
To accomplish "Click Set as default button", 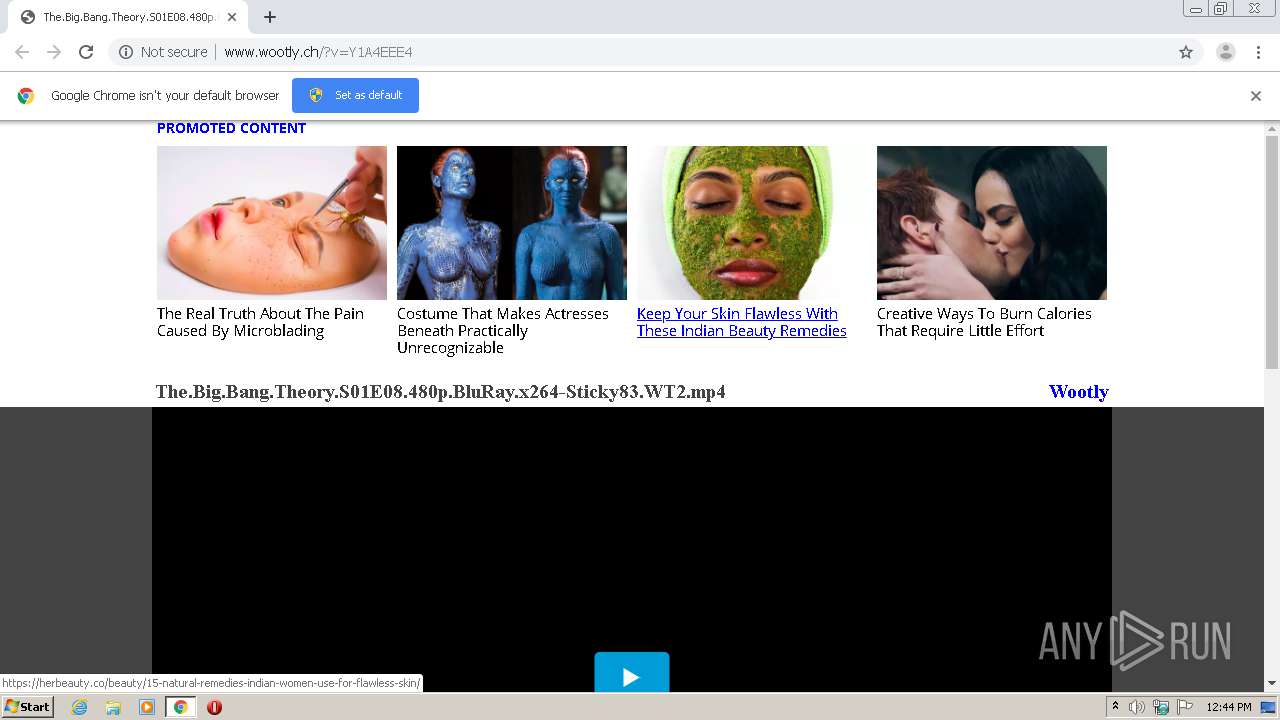I will tap(355, 95).
